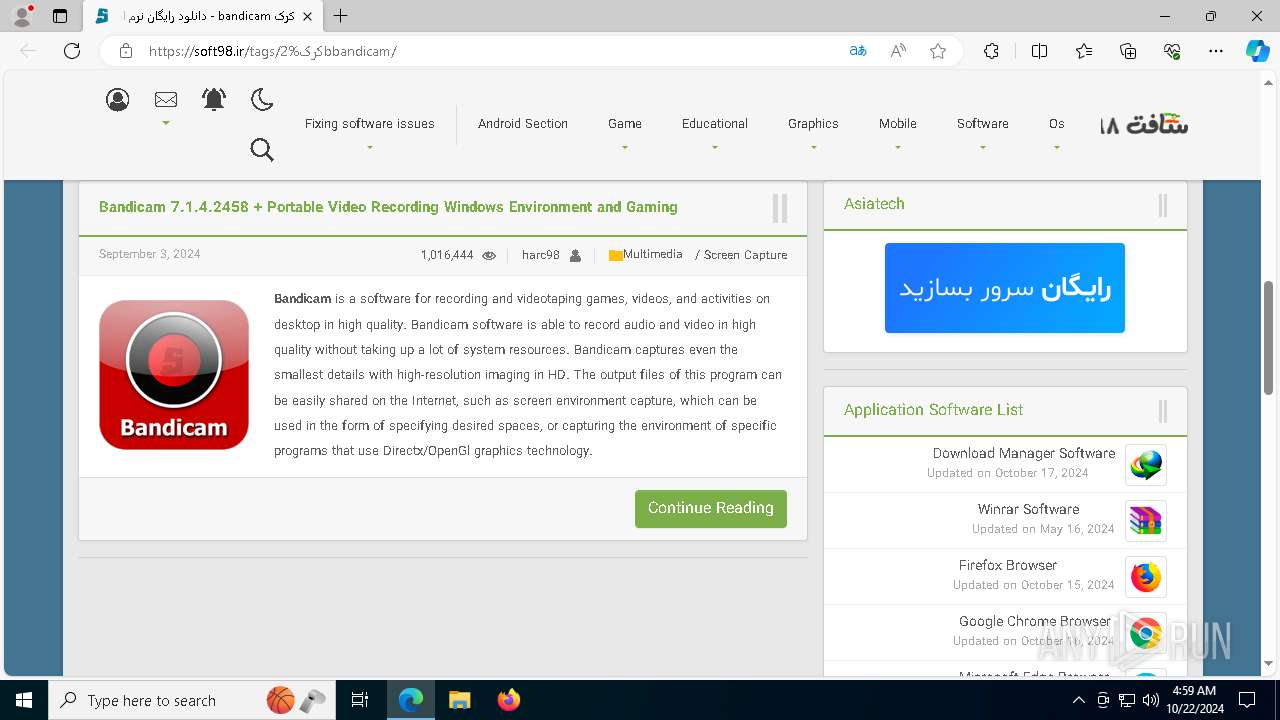
Task: Expand the Educational dropdown menu
Action: click(714, 124)
